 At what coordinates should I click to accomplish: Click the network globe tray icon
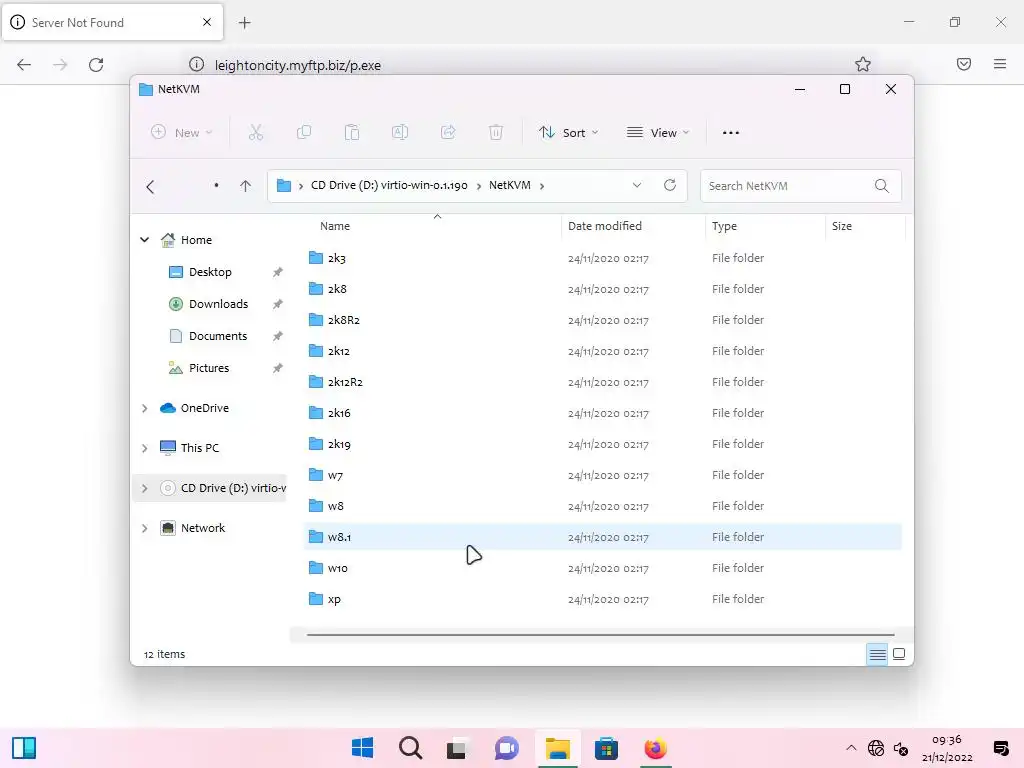click(x=876, y=748)
